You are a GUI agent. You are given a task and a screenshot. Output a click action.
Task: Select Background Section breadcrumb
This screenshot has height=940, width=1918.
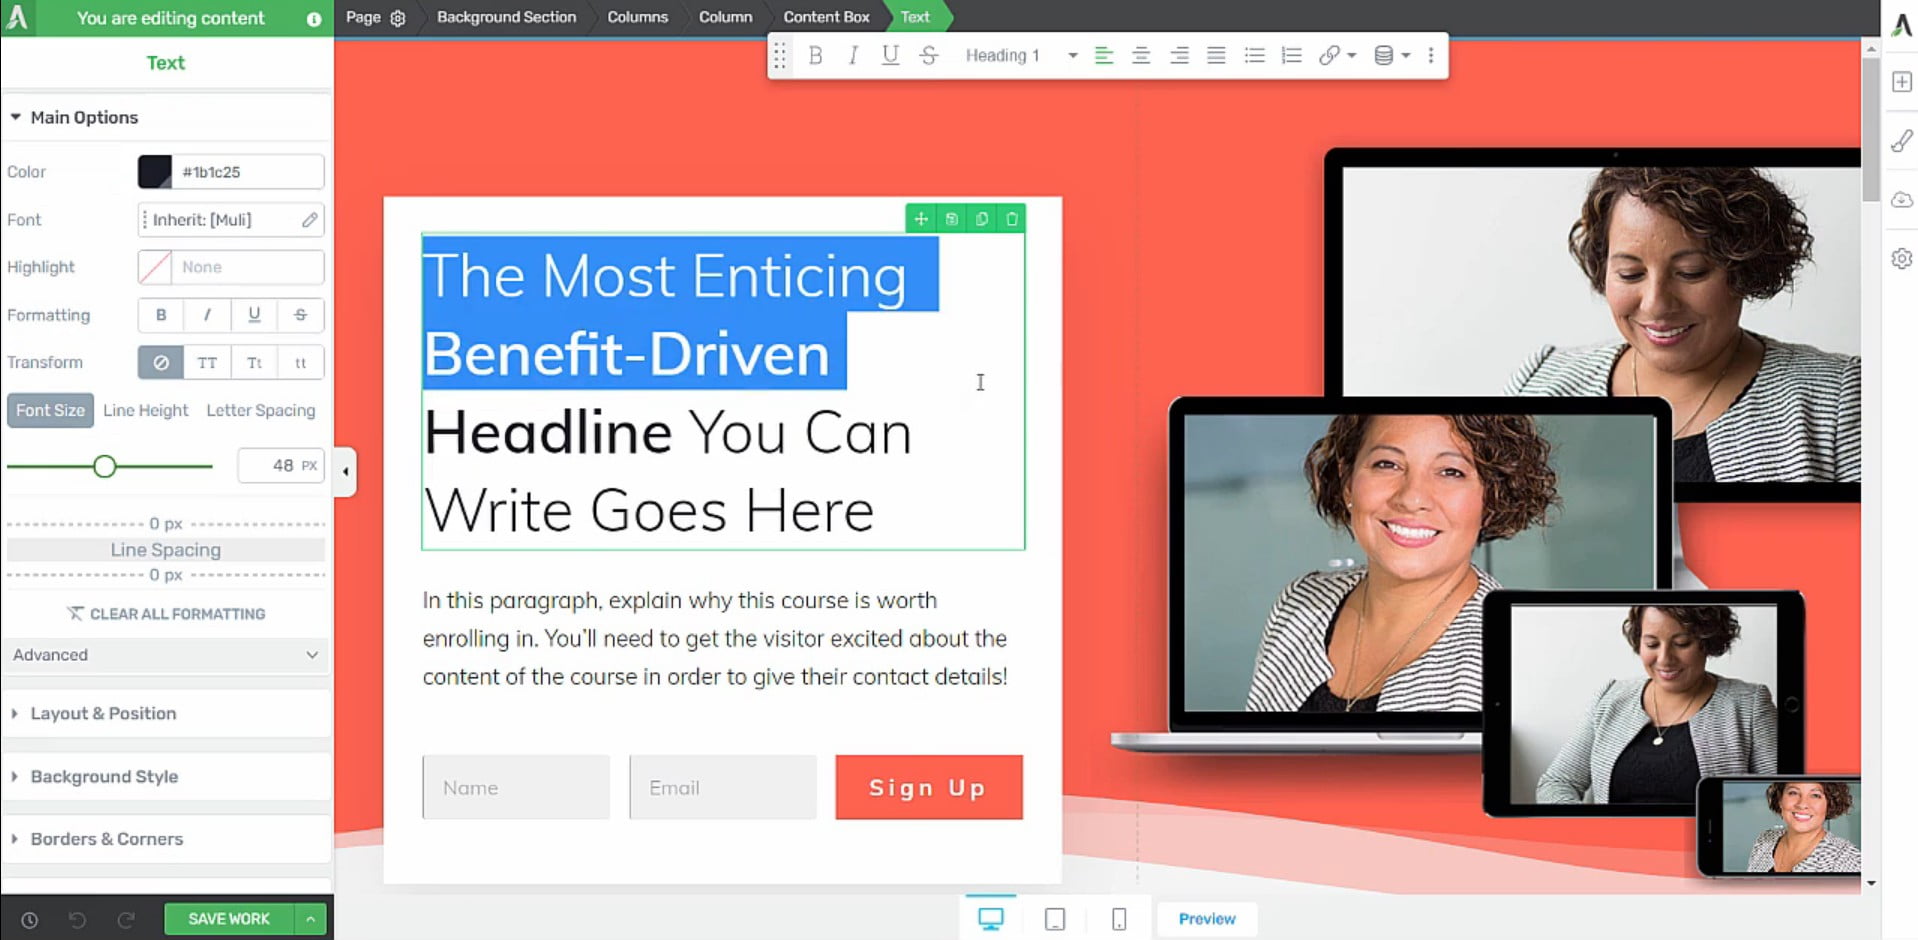point(506,17)
